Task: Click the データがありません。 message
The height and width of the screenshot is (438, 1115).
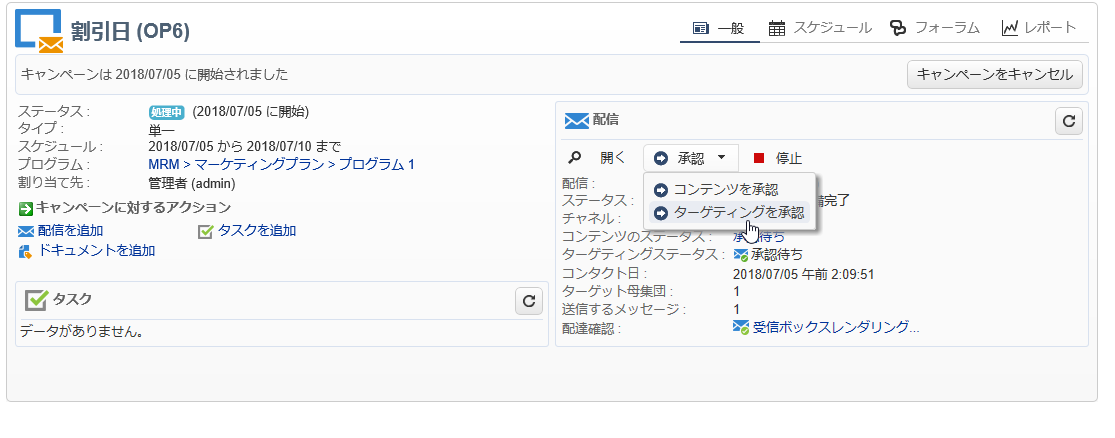Action: [81, 331]
